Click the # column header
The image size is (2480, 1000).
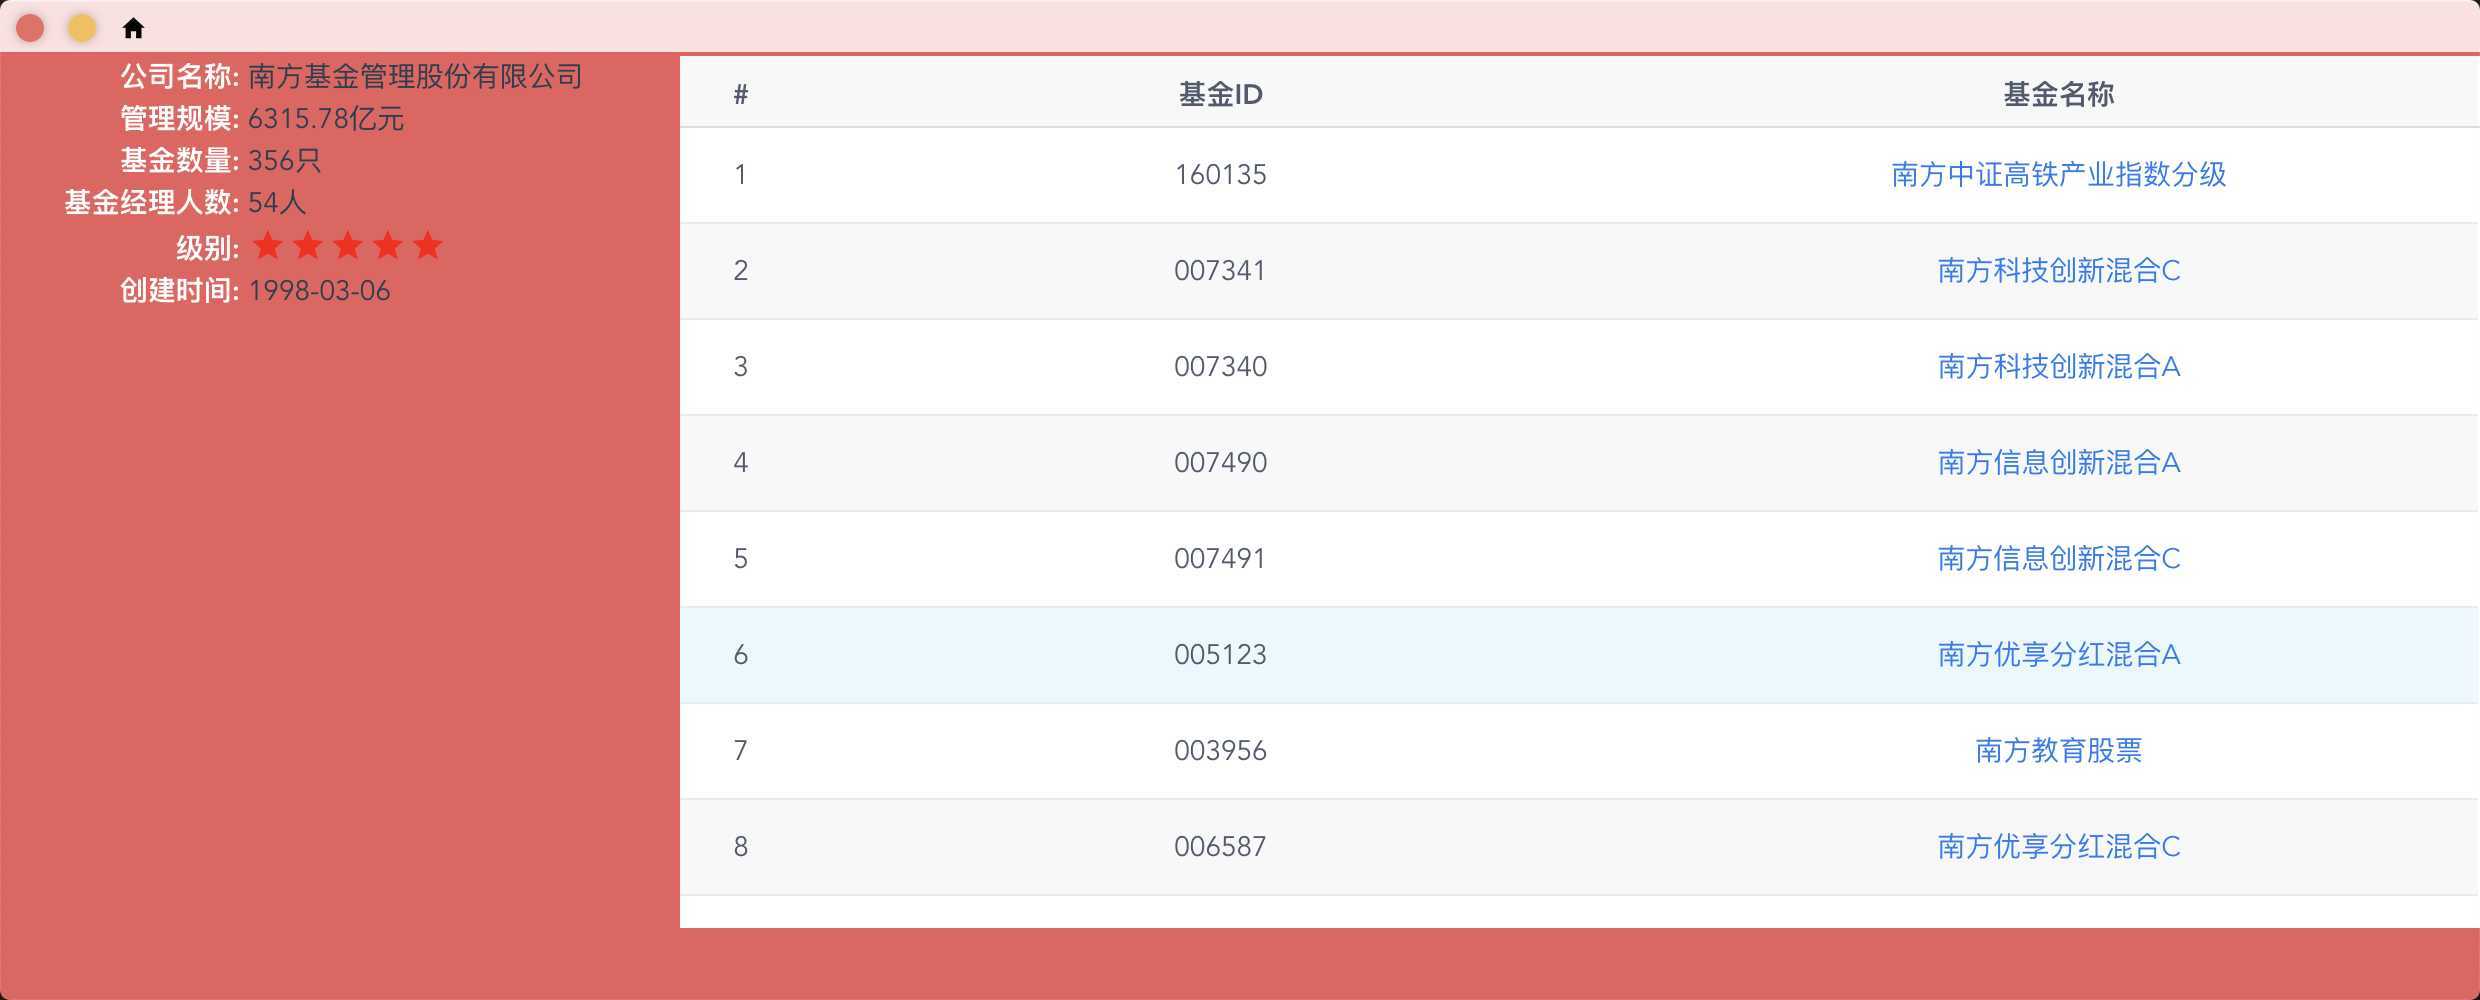pyautogui.click(x=741, y=95)
